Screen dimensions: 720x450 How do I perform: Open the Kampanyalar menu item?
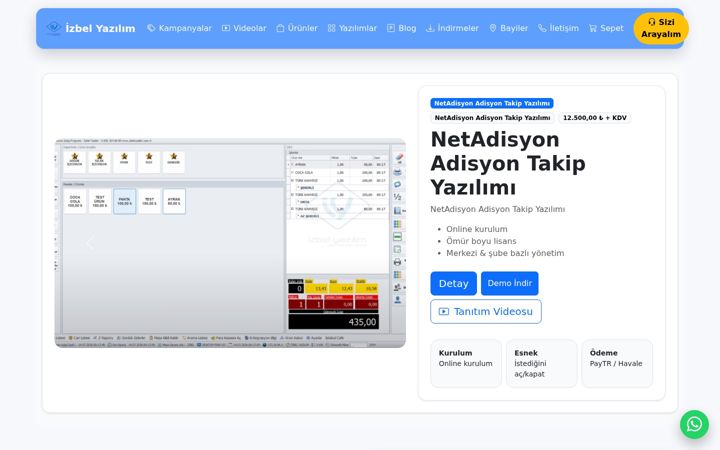(x=179, y=28)
